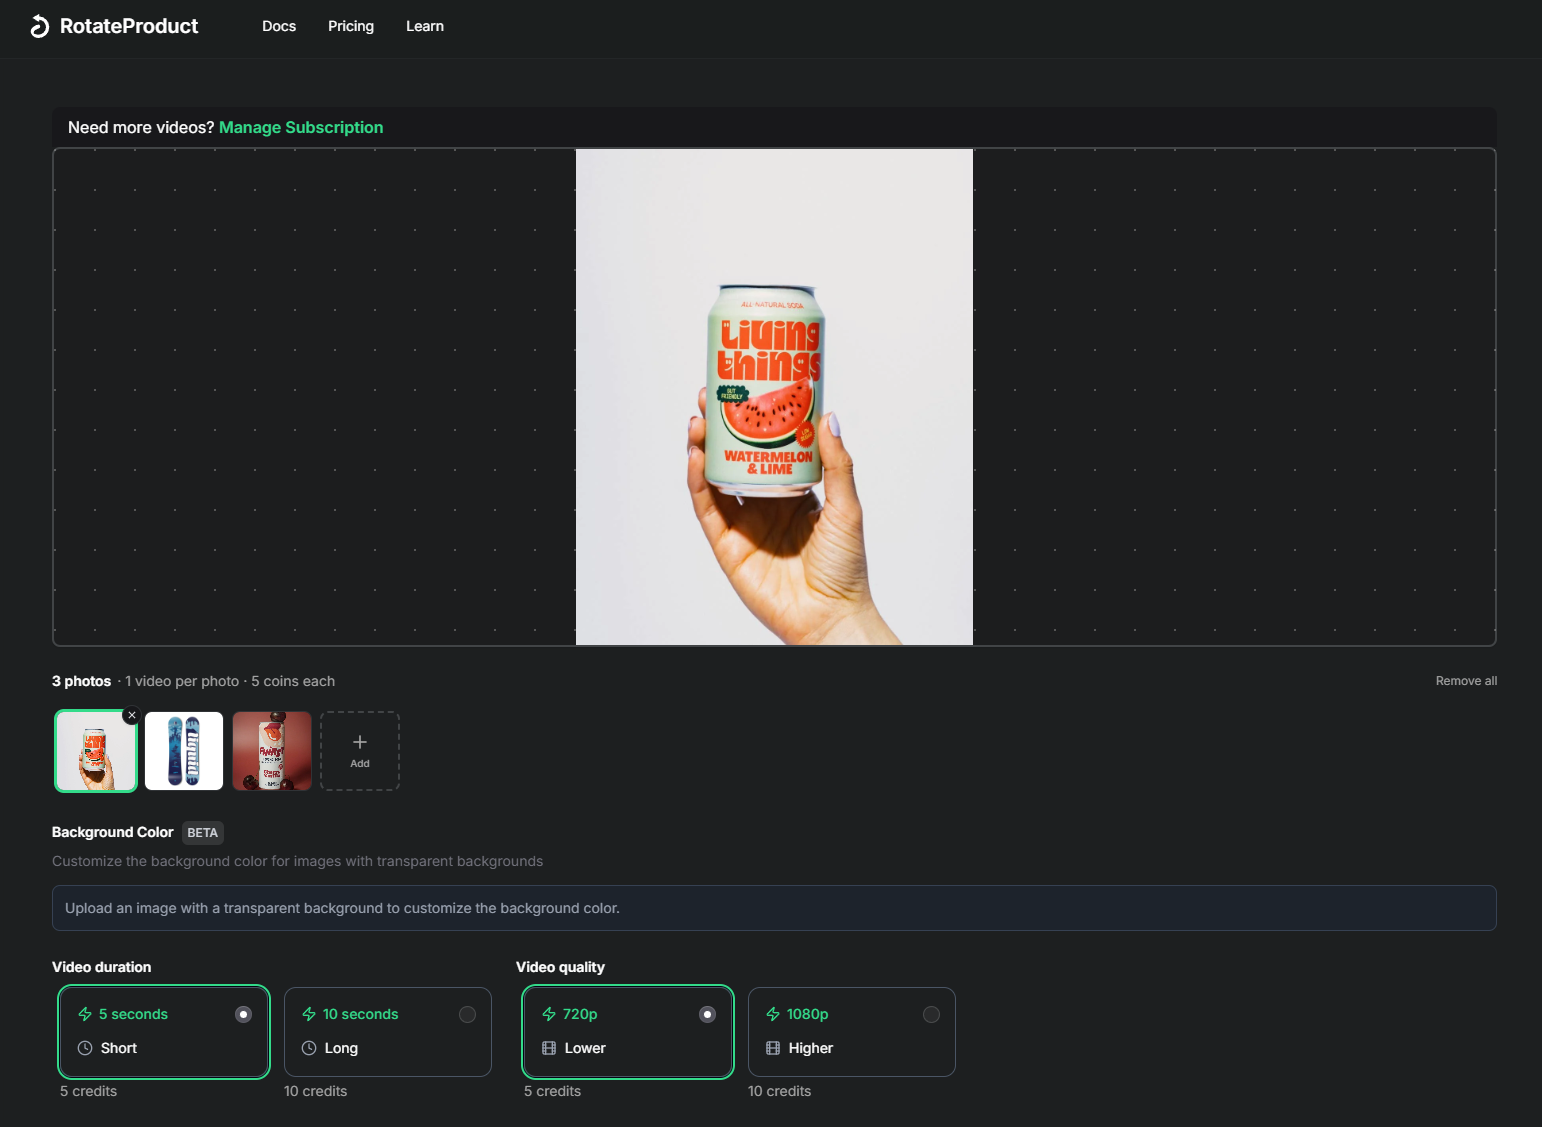Click the '3 photos' count text
Screen dimensions: 1542x1127
coord(81,681)
